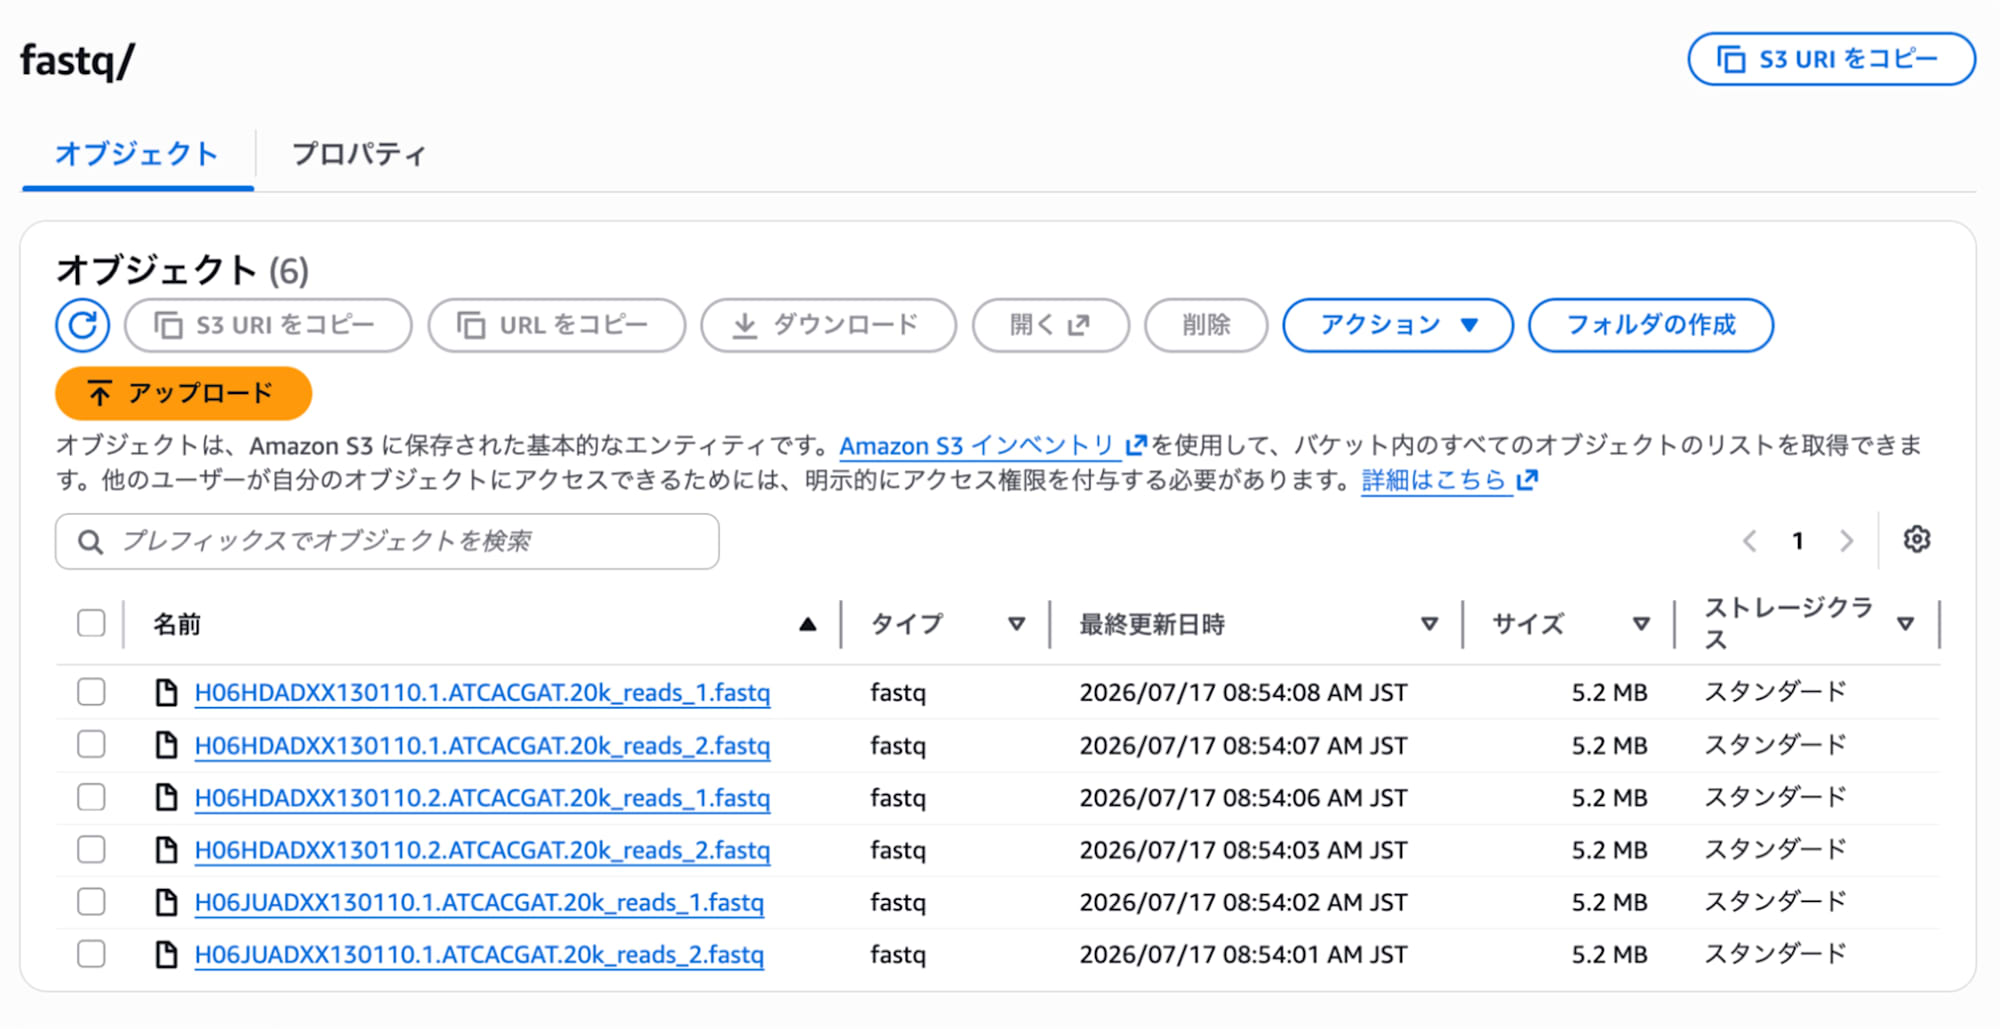Focus the prefix object search field
This screenshot has width=2000, height=1029.
387,542
